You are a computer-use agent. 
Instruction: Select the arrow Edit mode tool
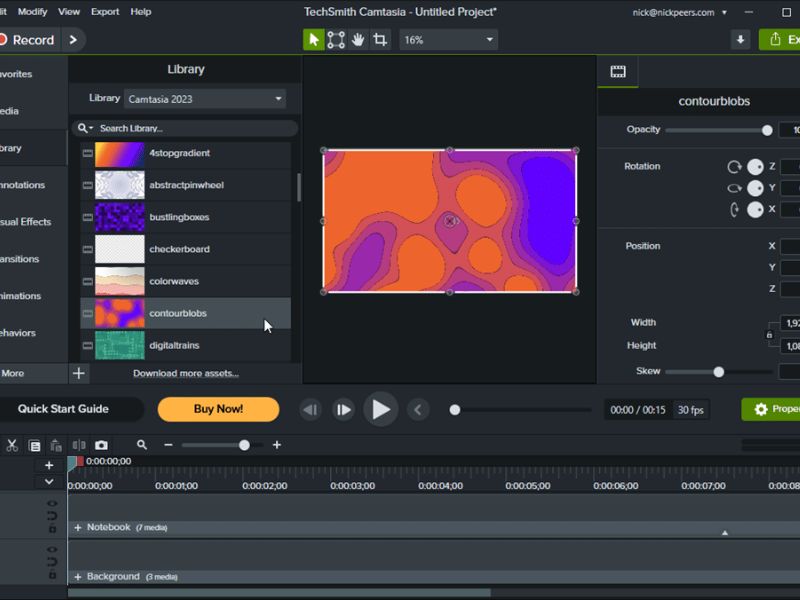point(314,40)
